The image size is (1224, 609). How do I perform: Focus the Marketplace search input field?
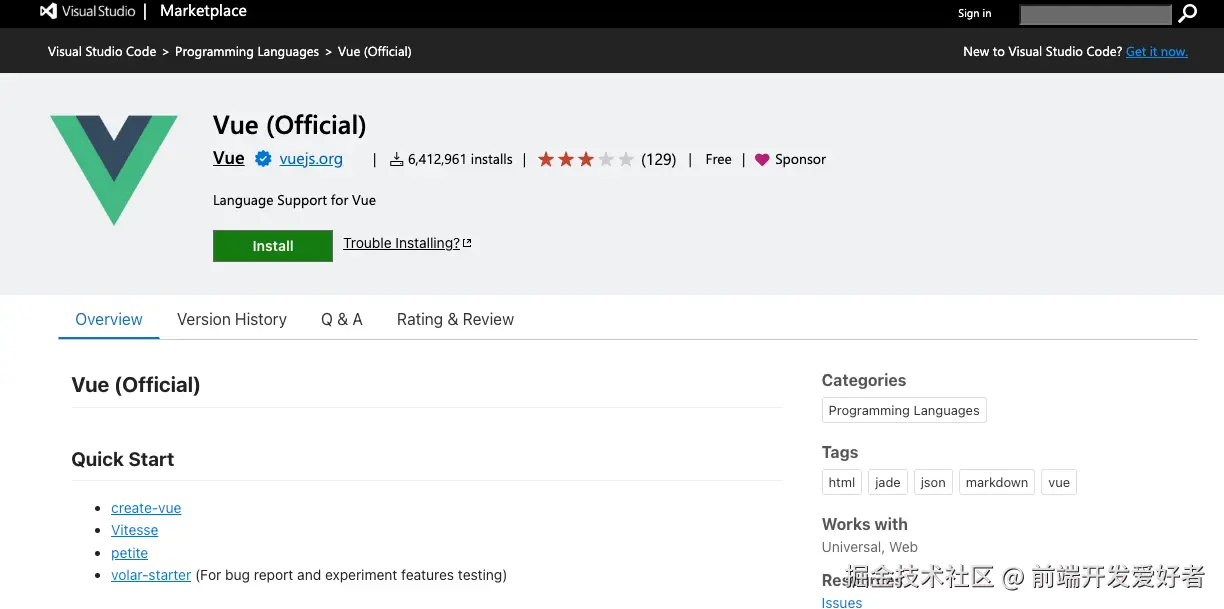click(x=1095, y=14)
